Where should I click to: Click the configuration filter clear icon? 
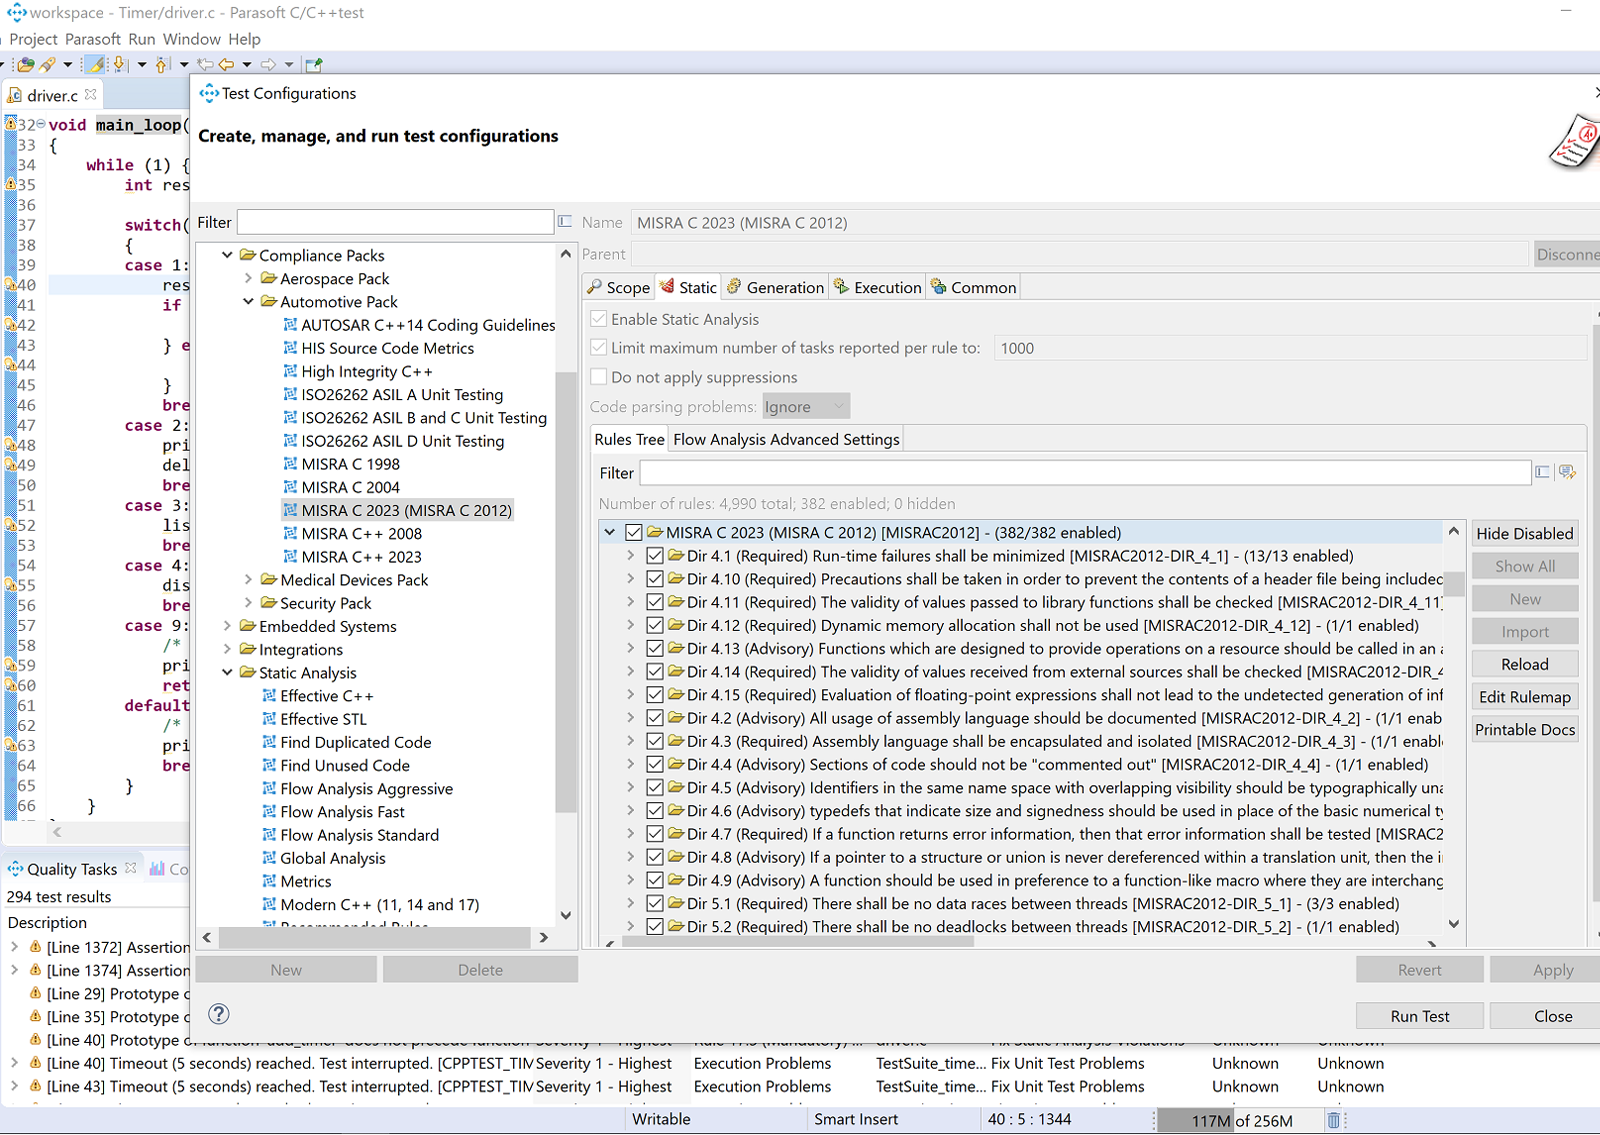click(565, 221)
